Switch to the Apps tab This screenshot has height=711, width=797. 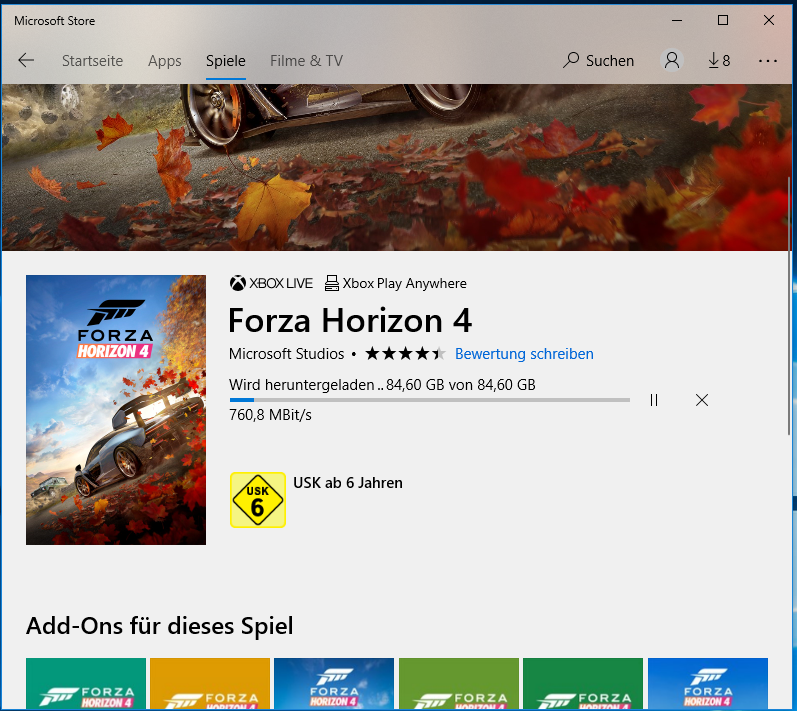pyautogui.click(x=164, y=61)
